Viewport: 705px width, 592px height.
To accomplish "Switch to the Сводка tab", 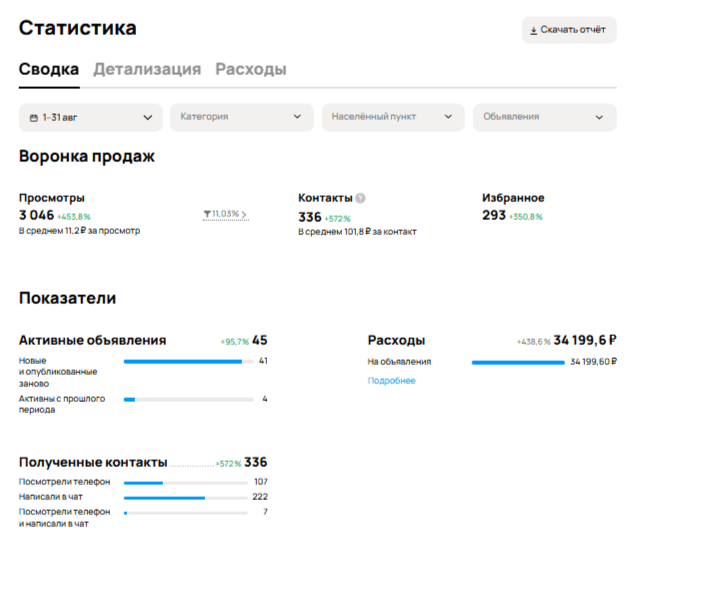I will (x=49, y=69).
